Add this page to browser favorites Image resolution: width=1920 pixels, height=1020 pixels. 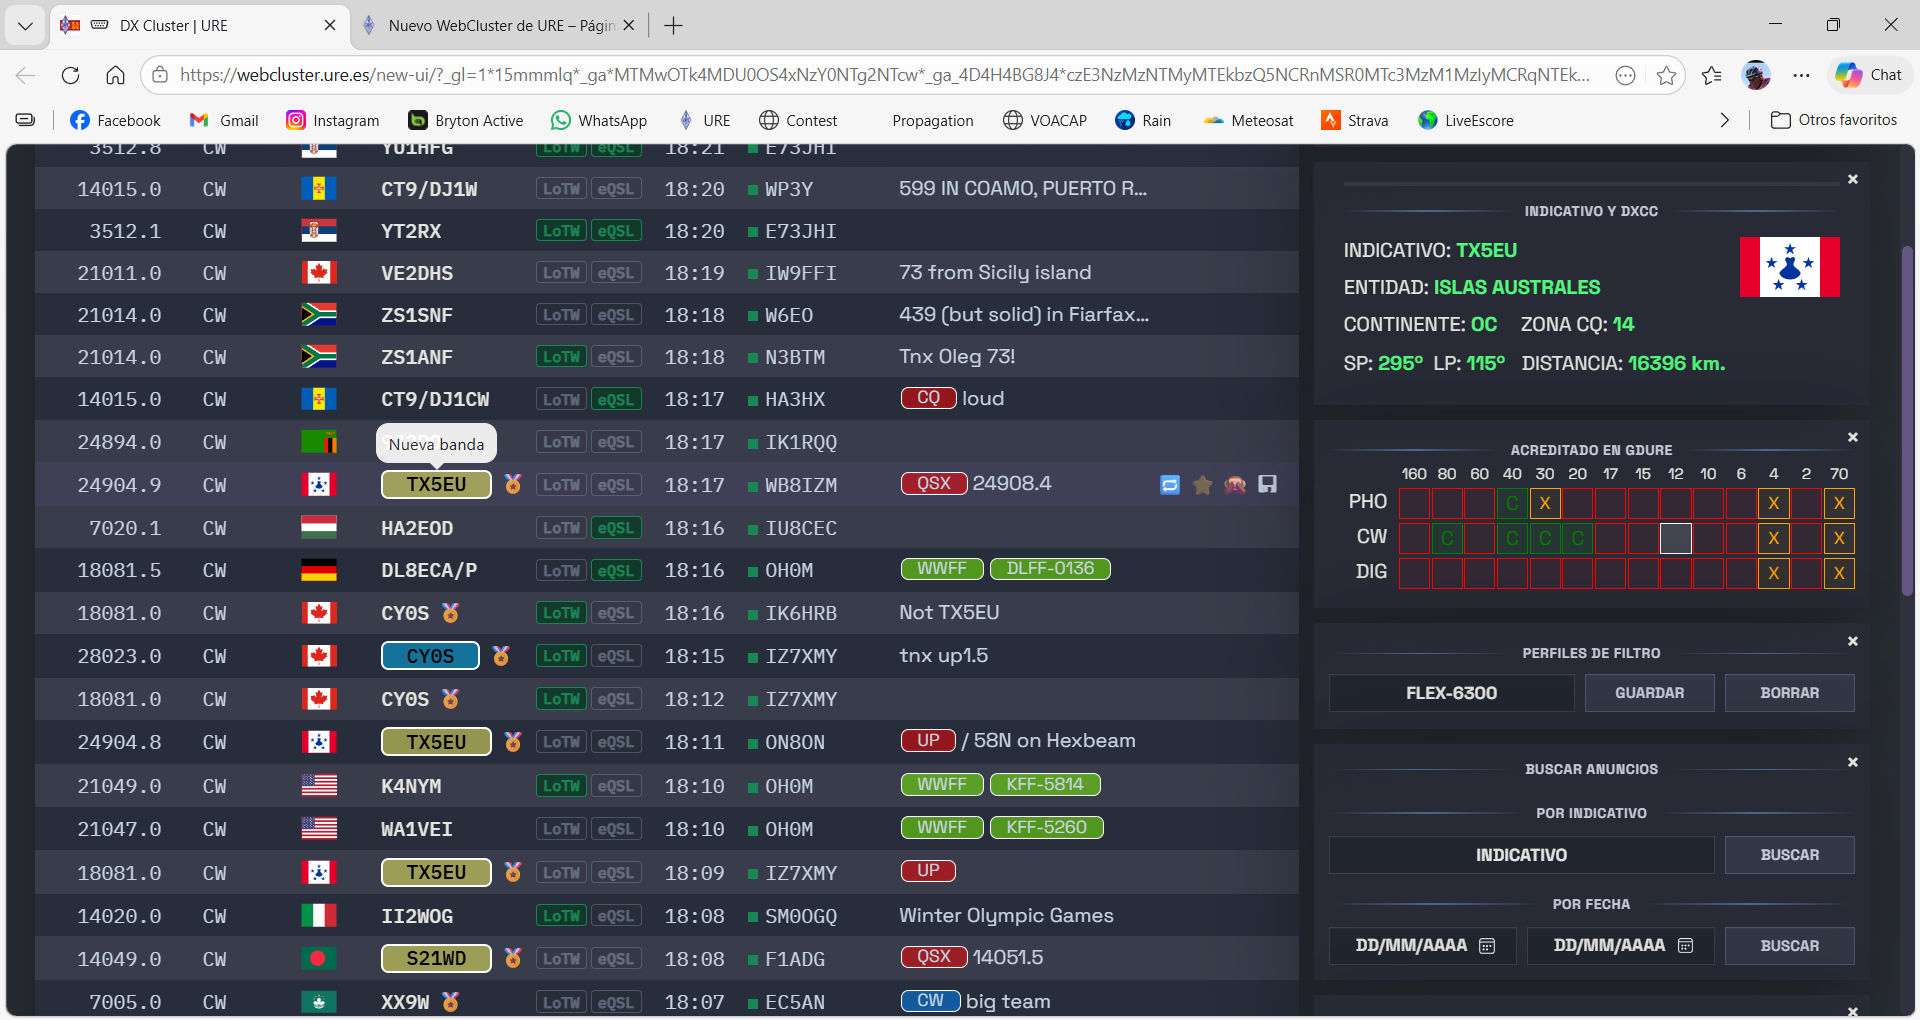click(1666, 75)
